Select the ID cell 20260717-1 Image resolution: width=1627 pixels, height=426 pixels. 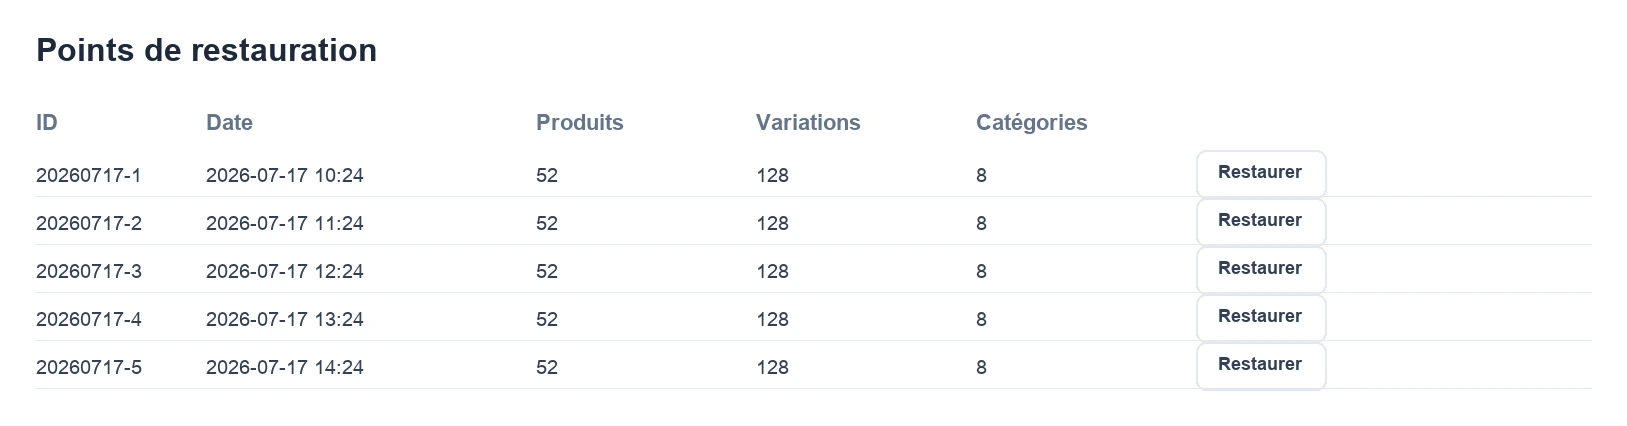[x=89, y=176]
